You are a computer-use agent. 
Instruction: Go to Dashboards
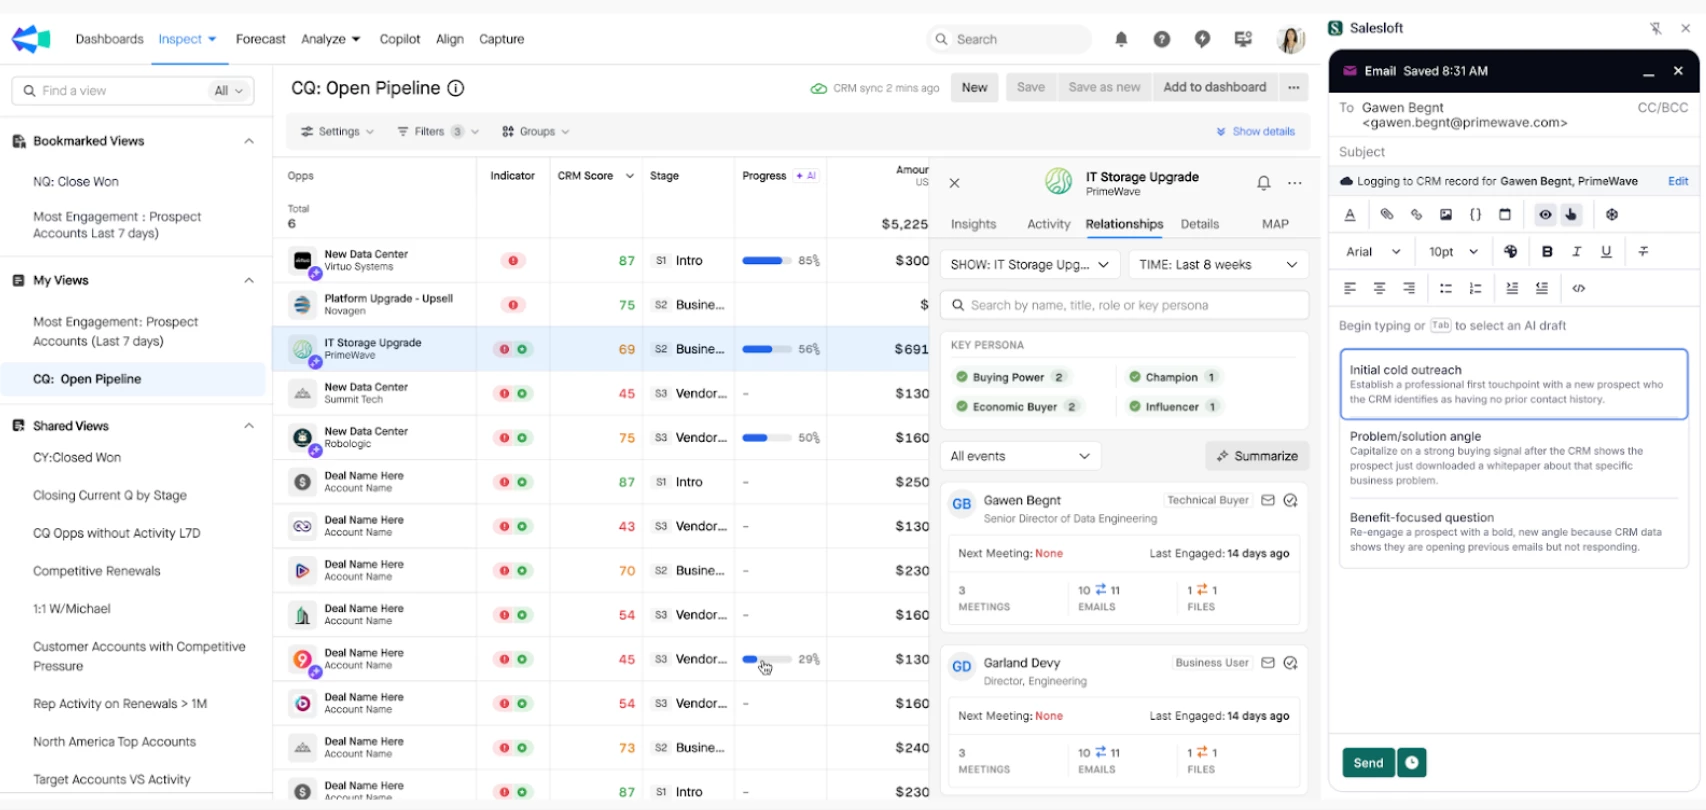coord(109,39)
